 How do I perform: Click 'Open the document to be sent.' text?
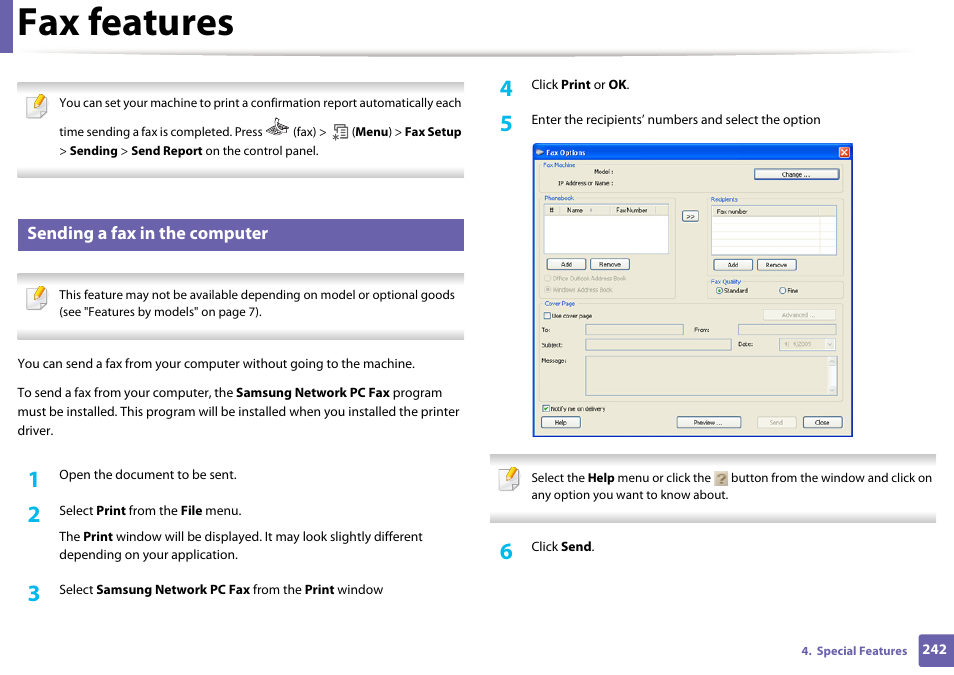148,475
